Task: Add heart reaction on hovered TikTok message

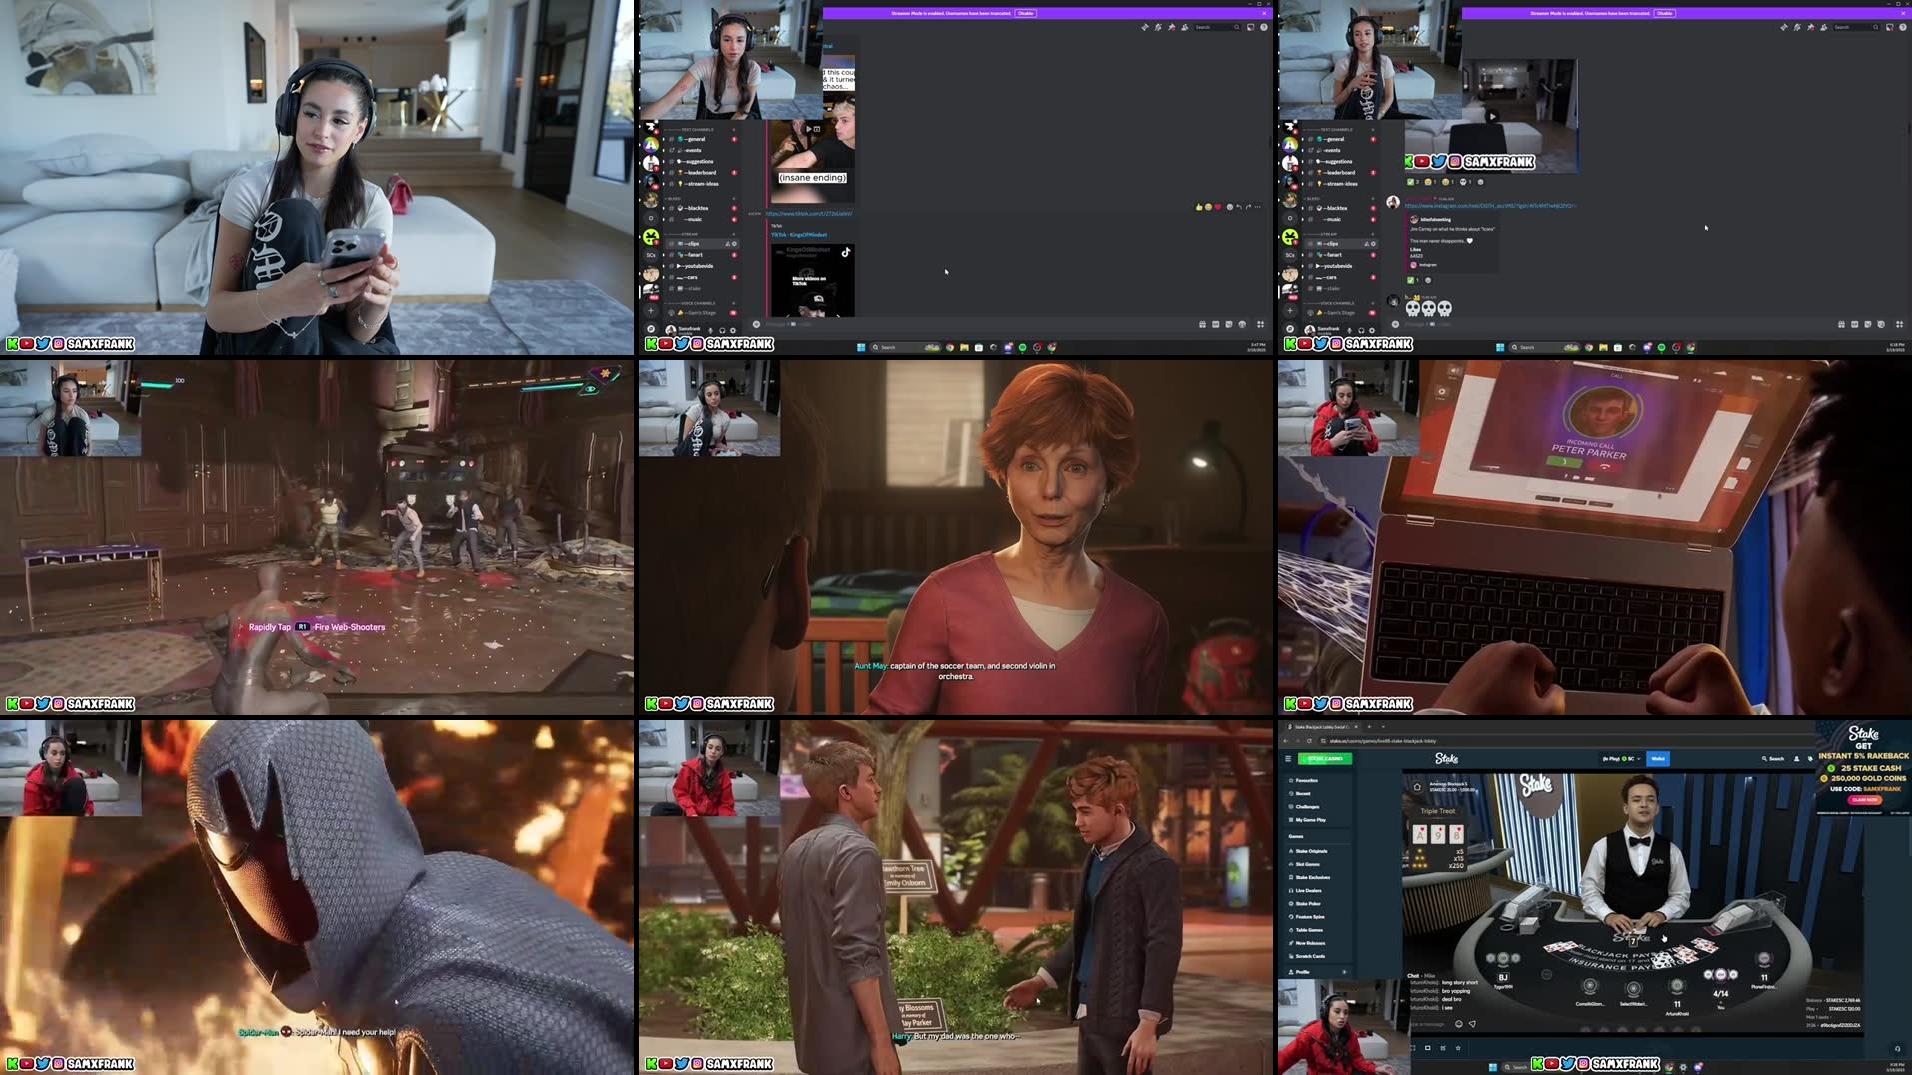Action: (1218, 207)
